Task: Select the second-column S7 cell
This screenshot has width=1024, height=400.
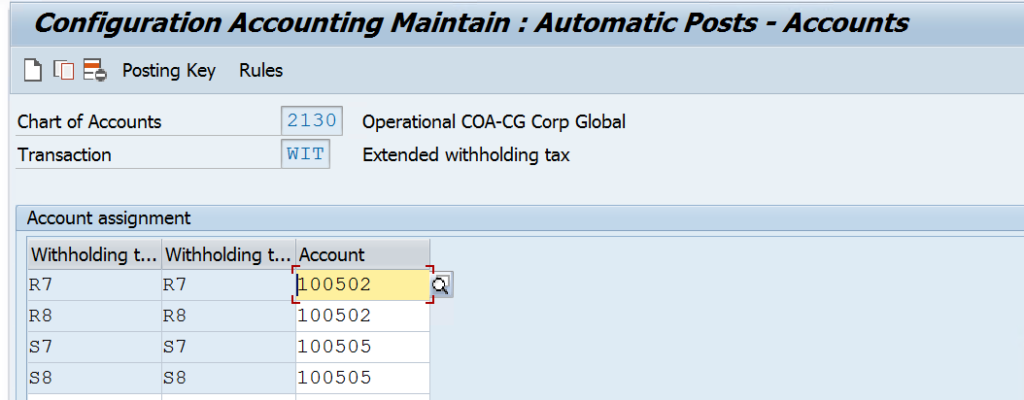Action: (228, 346)
